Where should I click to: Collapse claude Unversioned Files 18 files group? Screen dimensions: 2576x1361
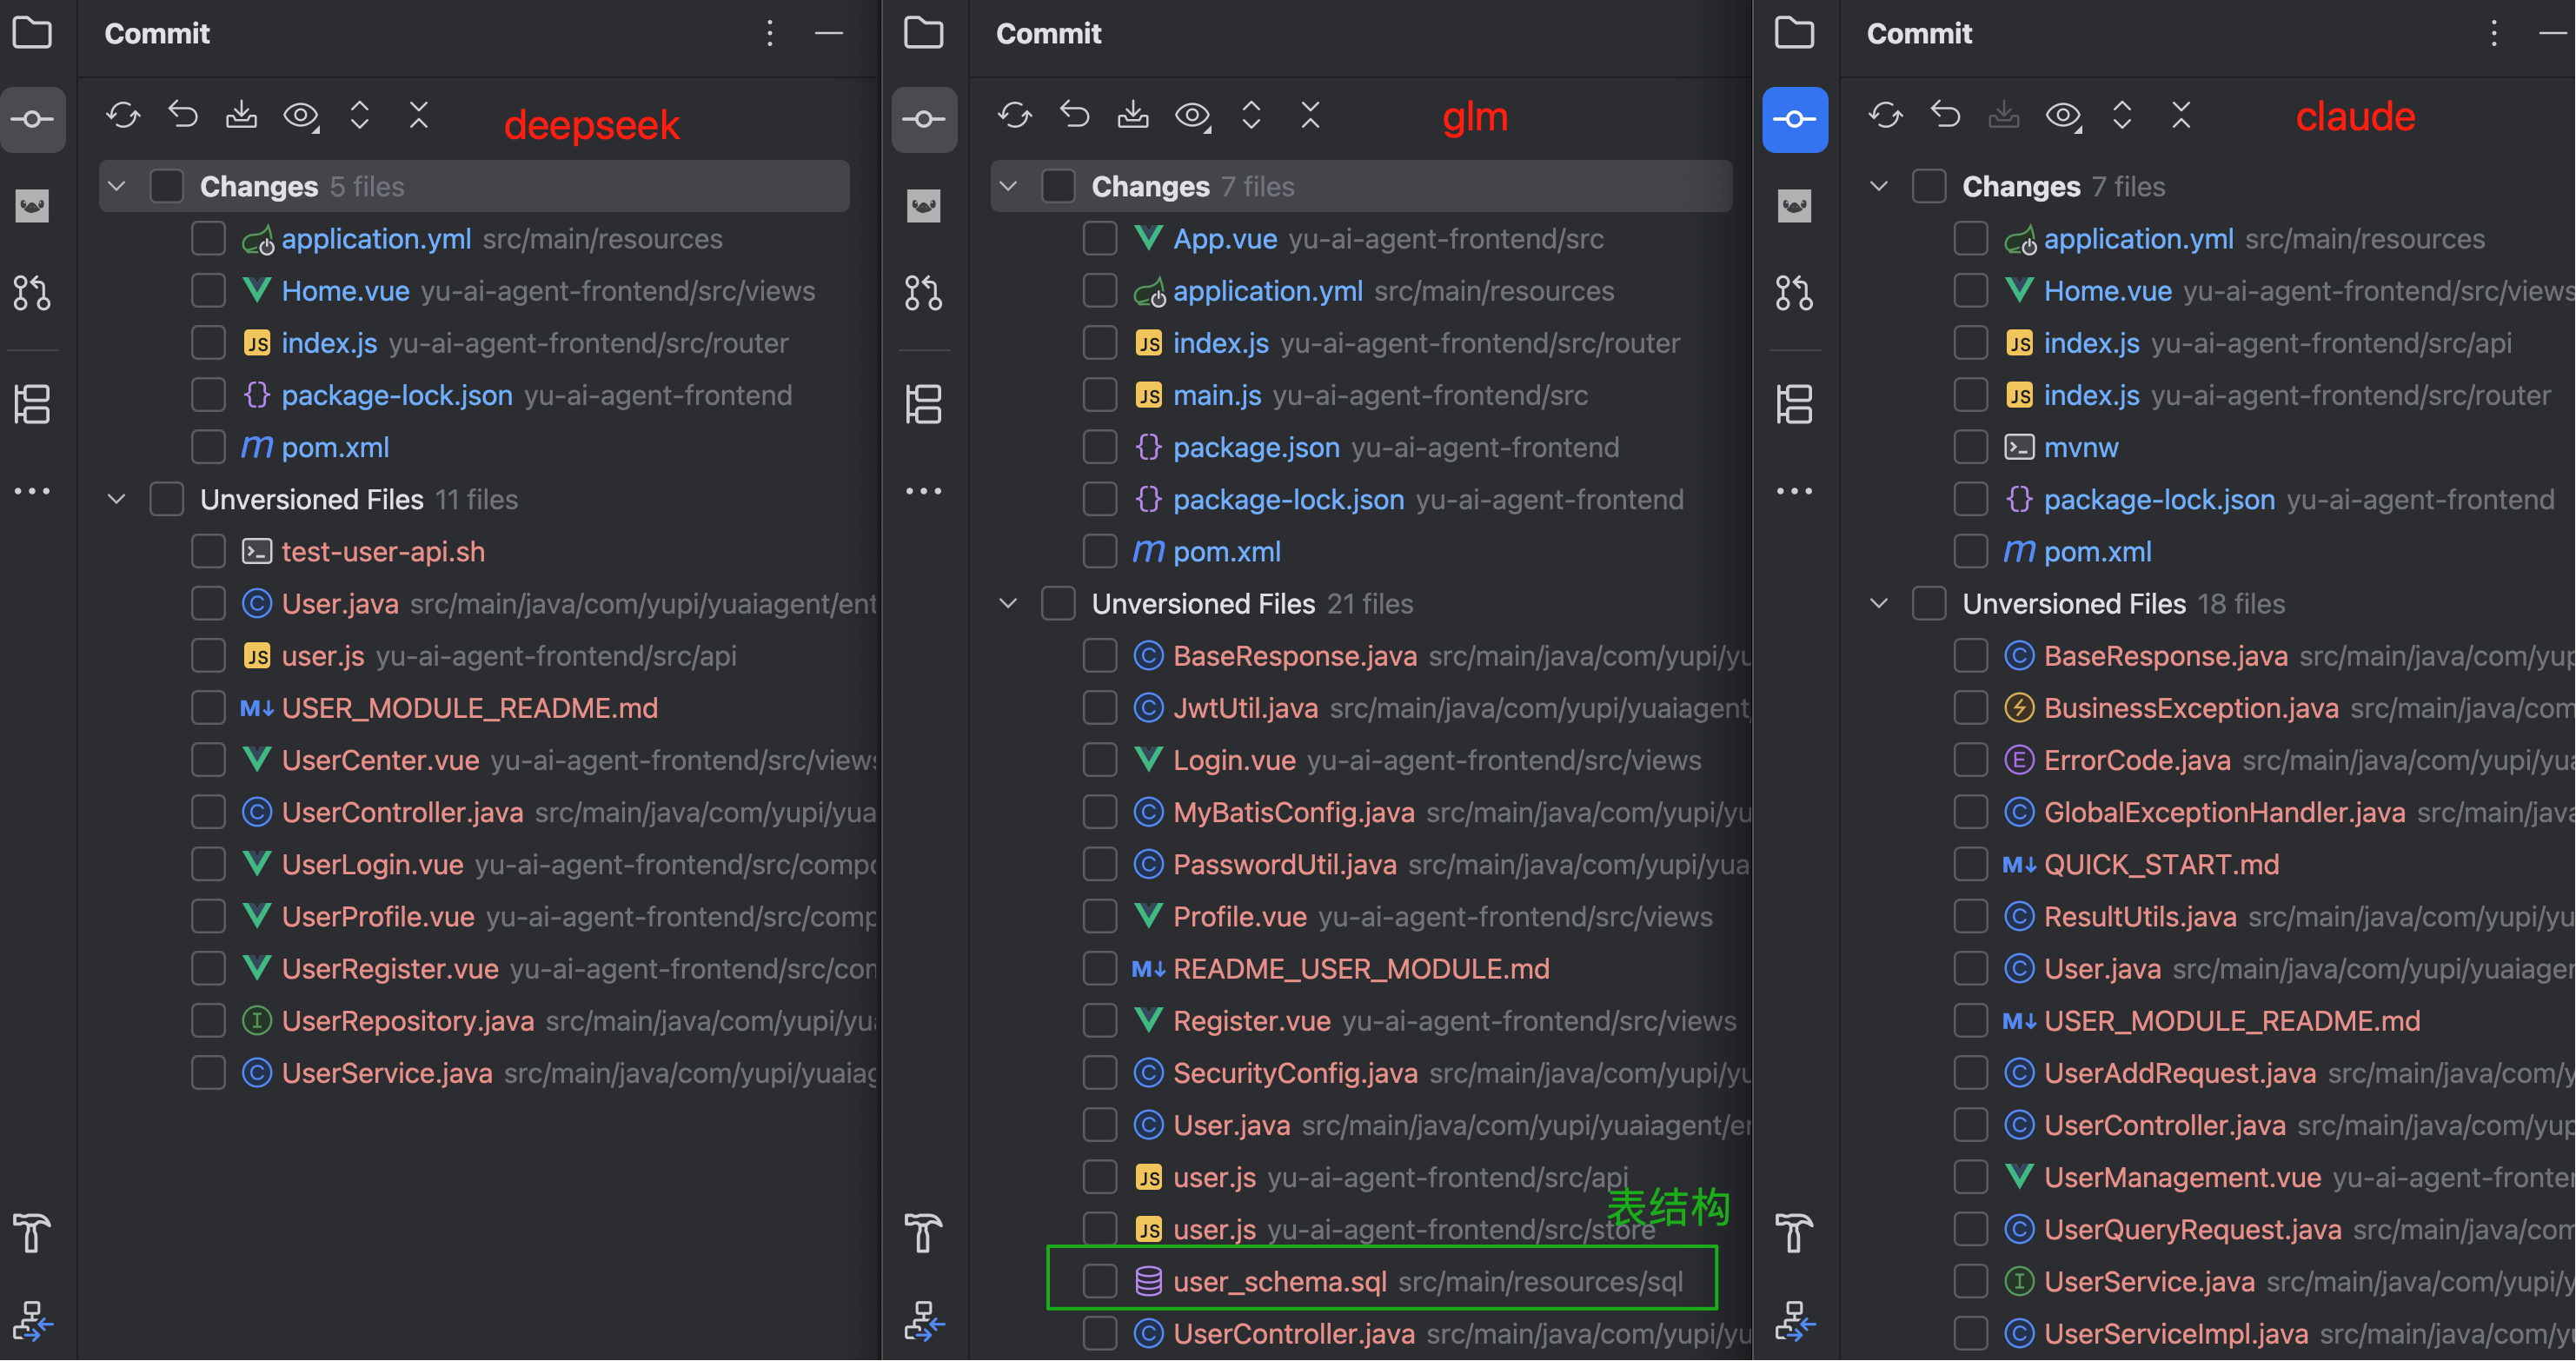(x=1879, y=603)
